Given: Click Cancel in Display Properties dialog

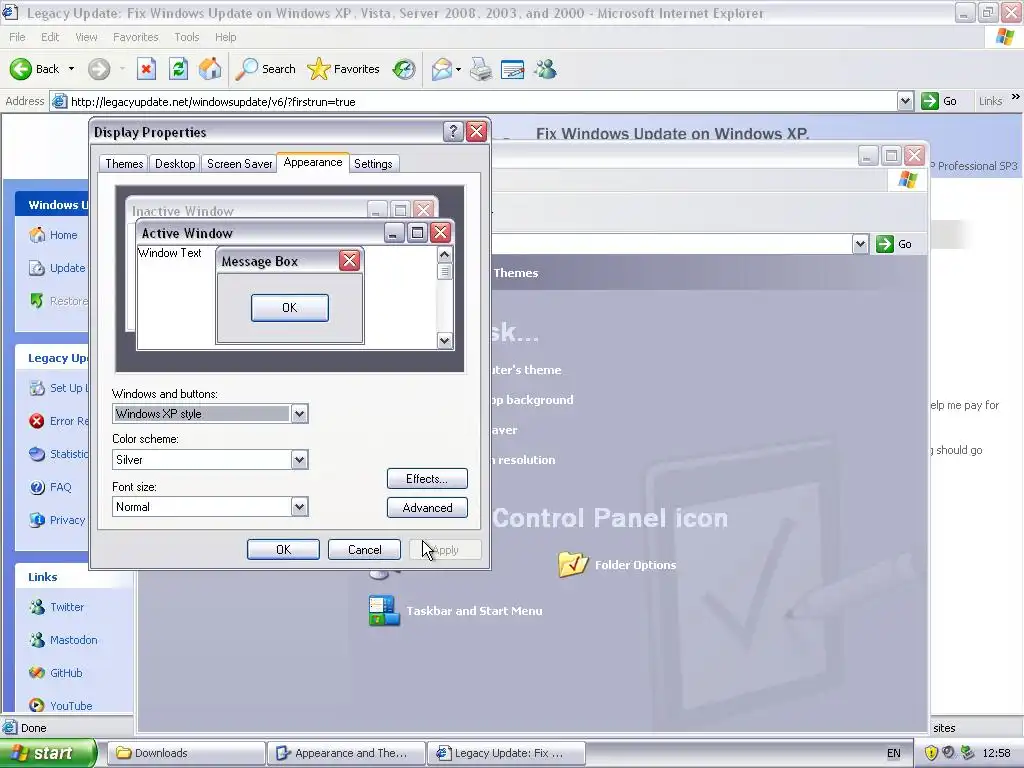Looking at the screenshot, I should (364, 550).
